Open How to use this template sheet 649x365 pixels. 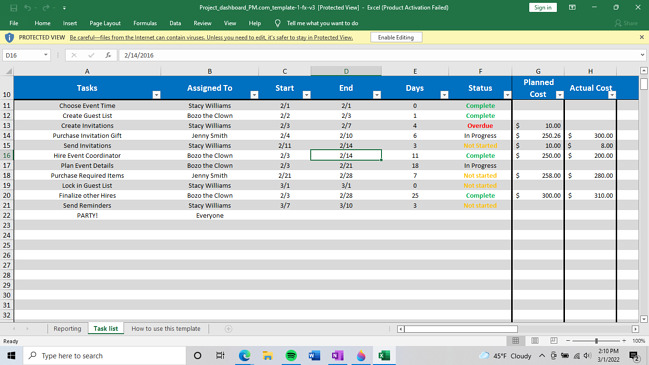pyautogui.click(x=166, y=329)
